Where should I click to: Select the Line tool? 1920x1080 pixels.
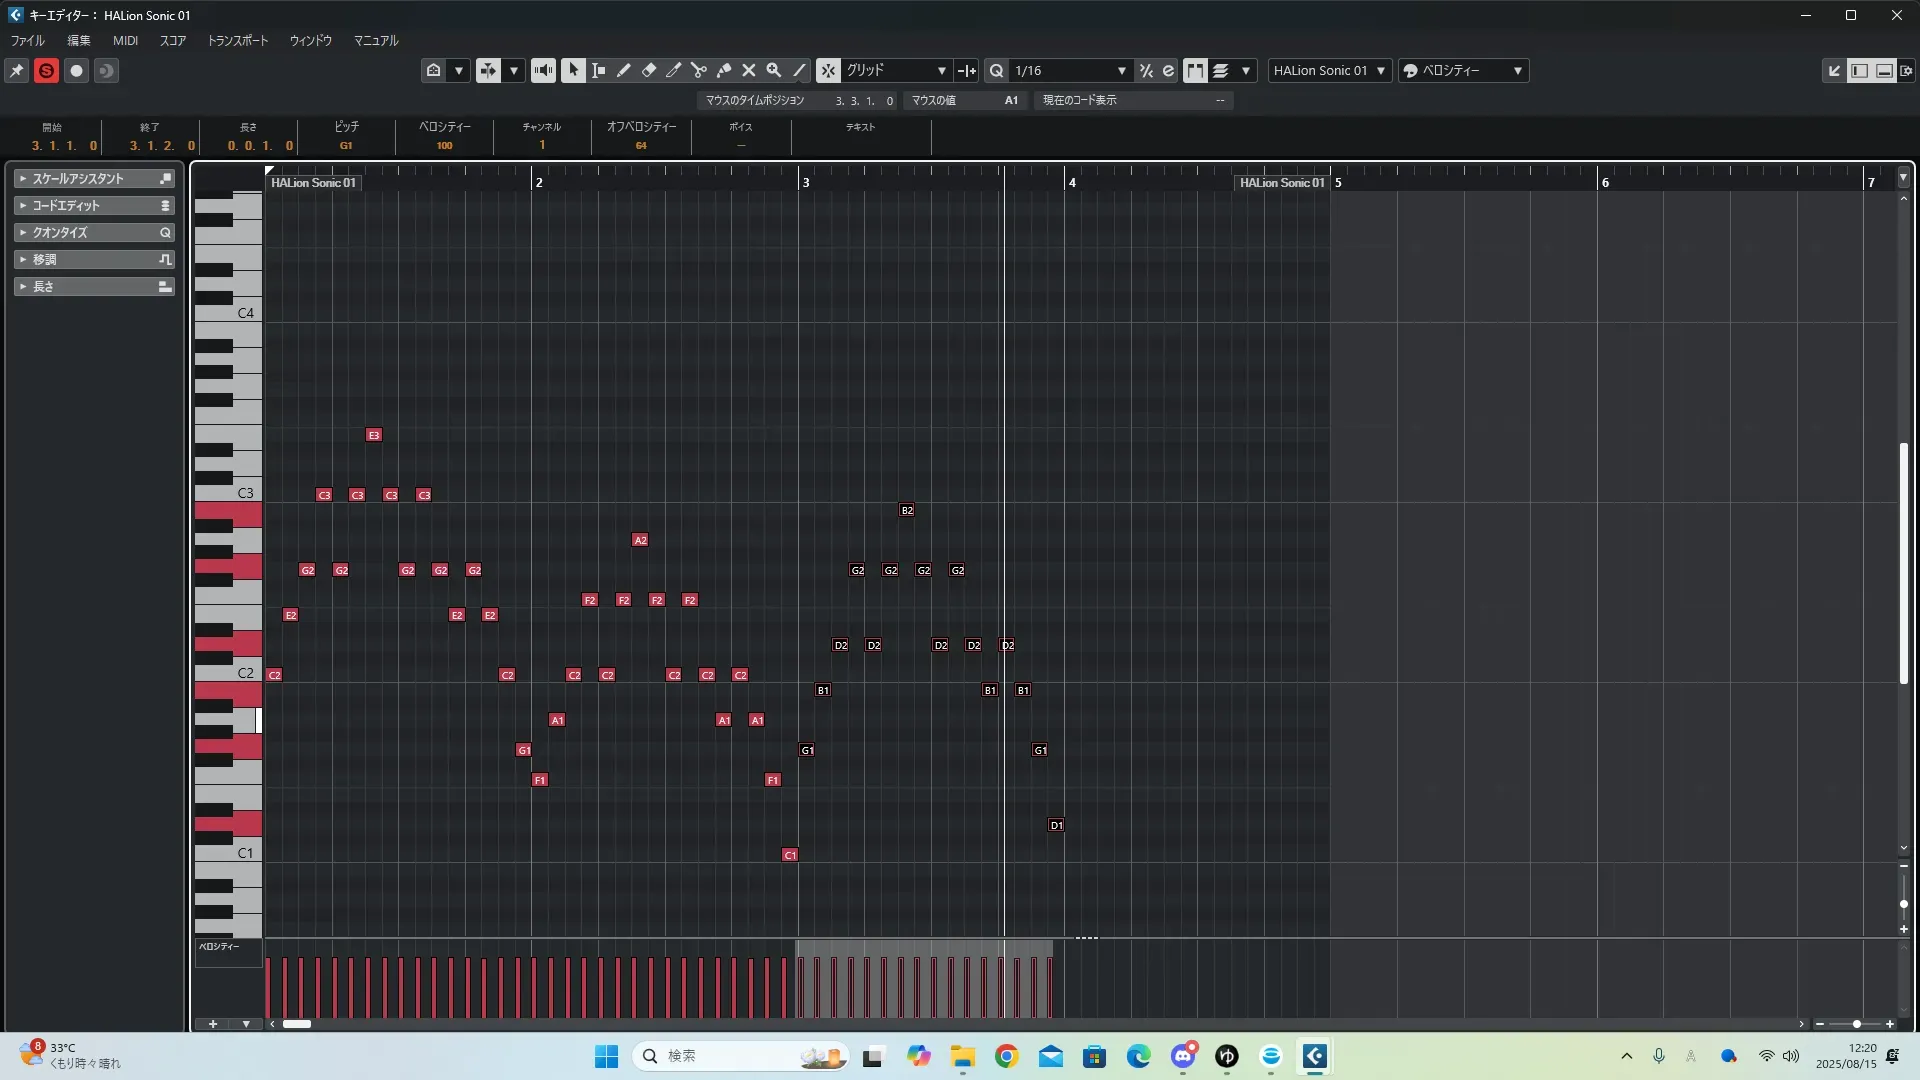pos(799,70)
